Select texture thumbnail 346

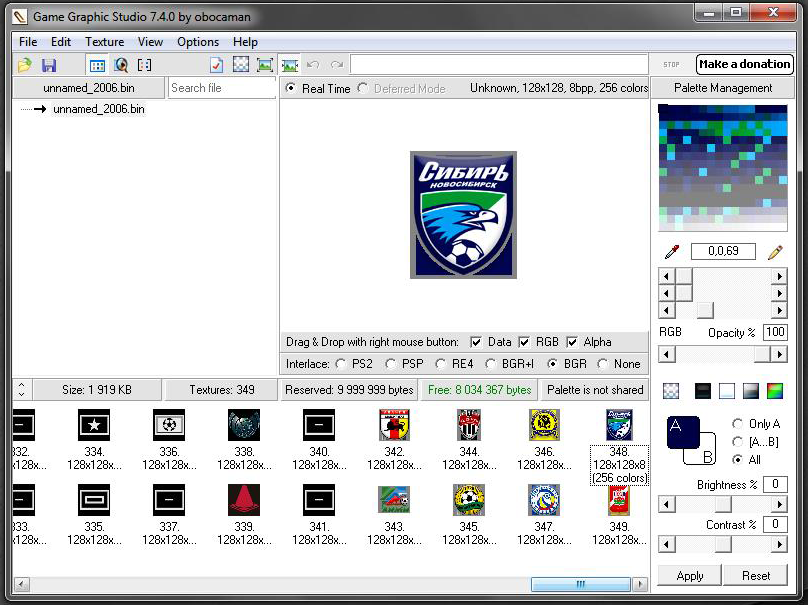pos(544,425)
